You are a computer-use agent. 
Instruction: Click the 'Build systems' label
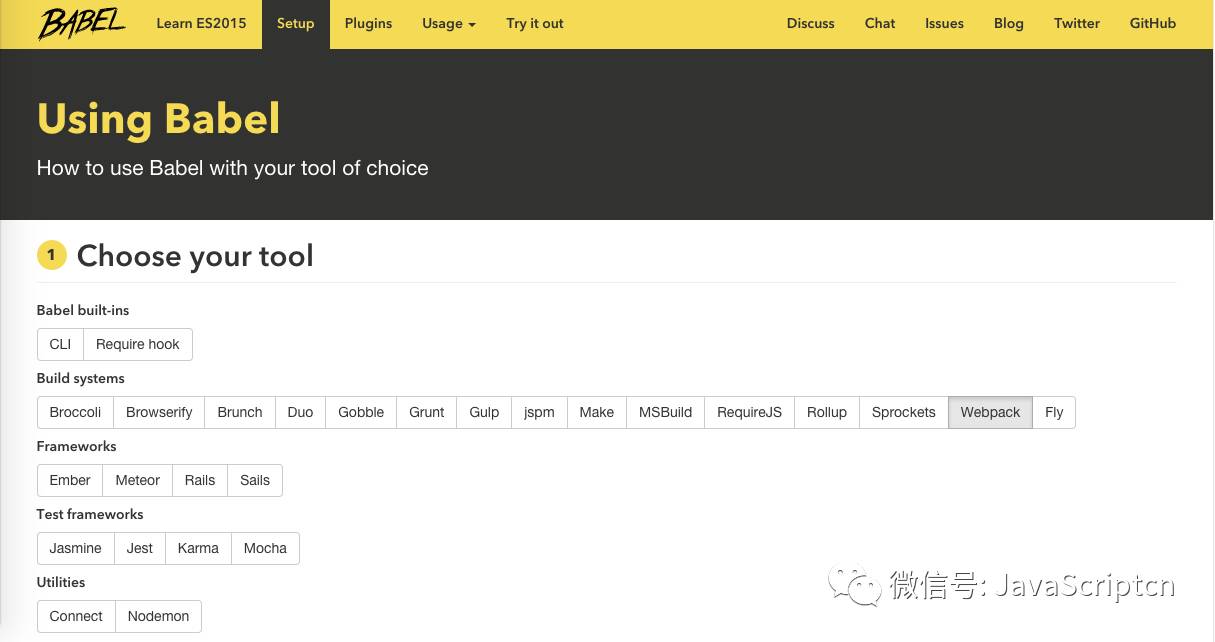pos(81,378)
